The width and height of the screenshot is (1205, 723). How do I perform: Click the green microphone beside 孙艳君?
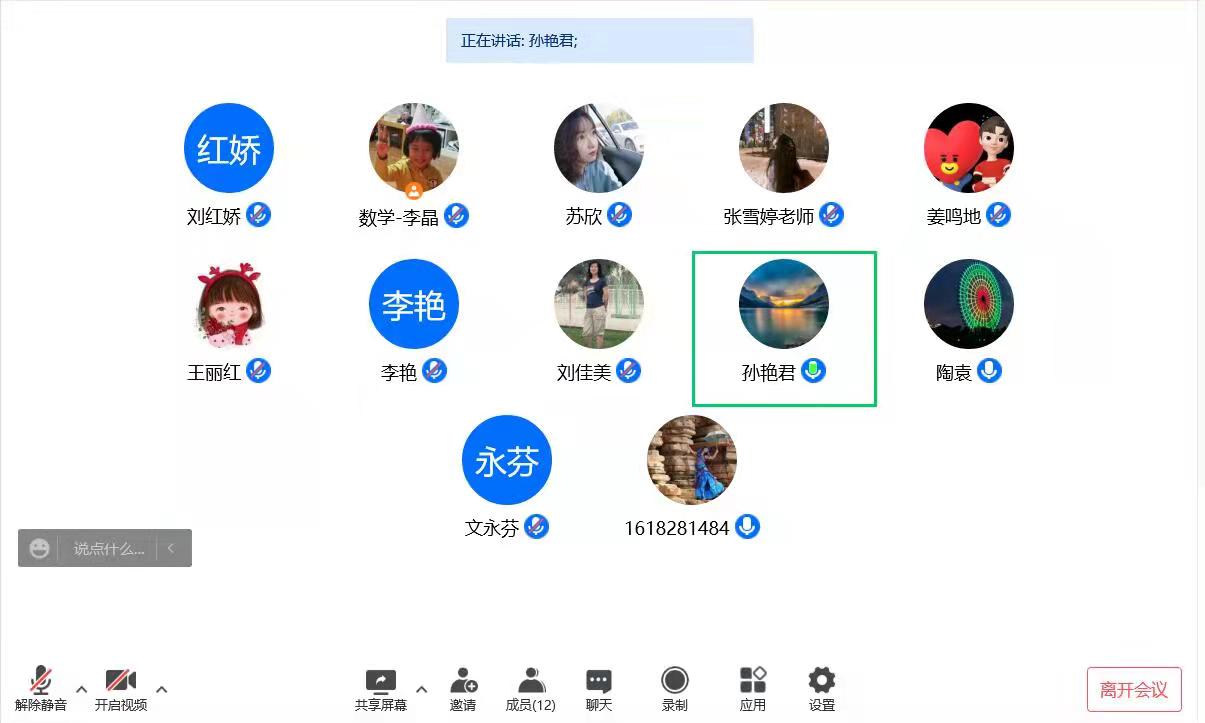[x=813, y=371]
